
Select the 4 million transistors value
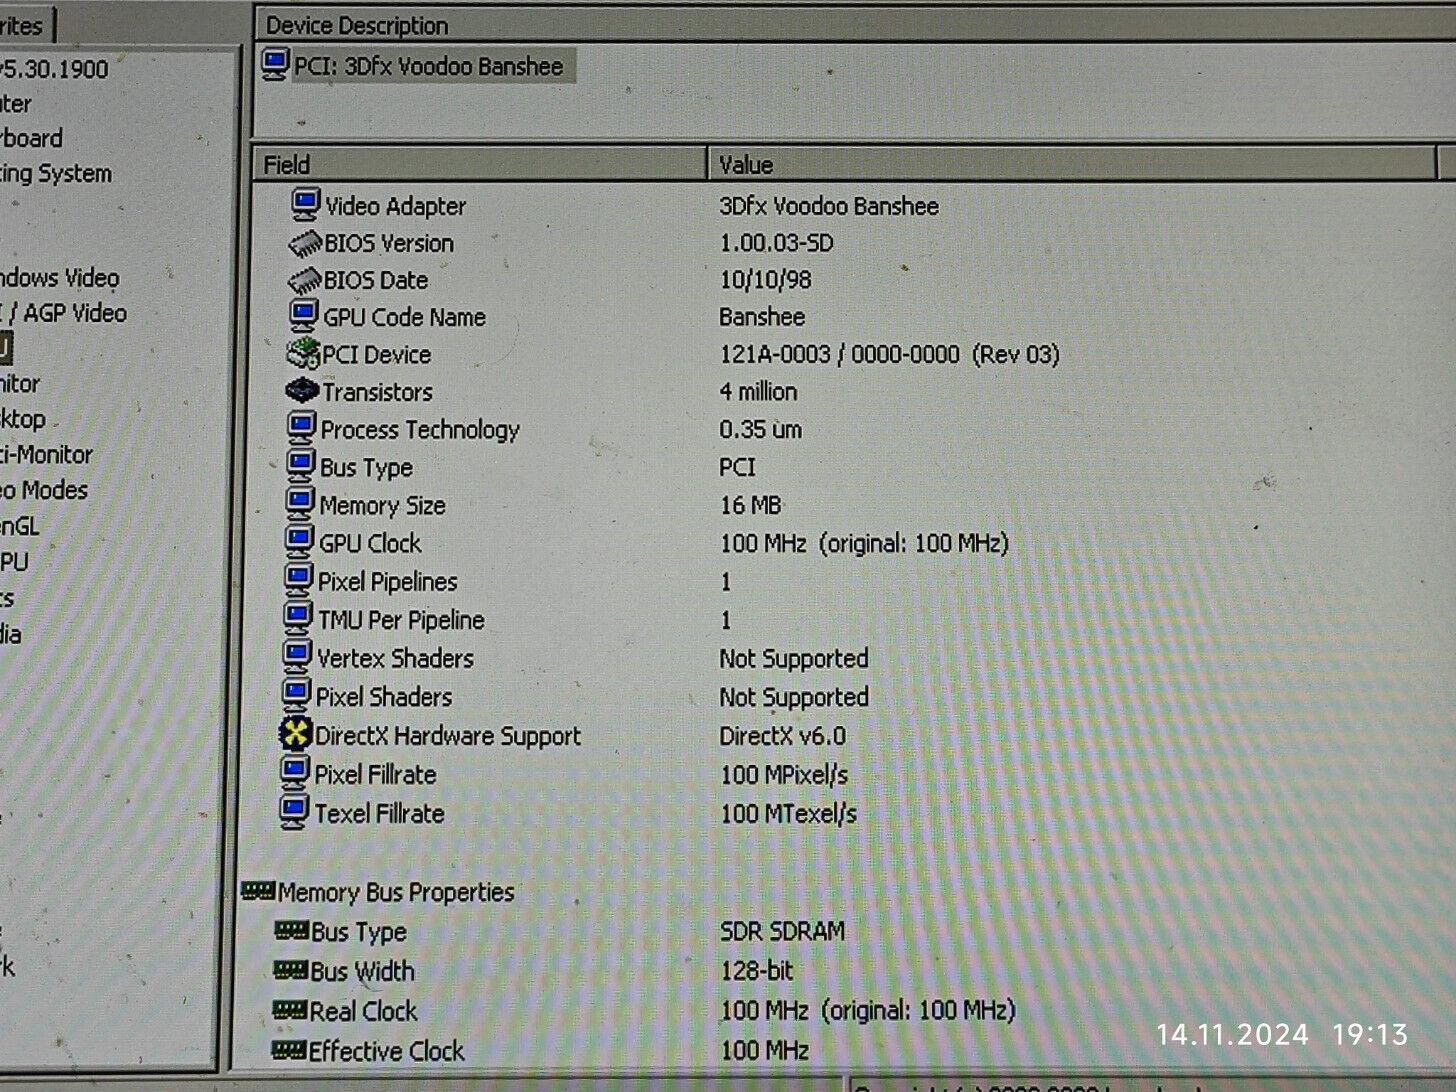[x=758, y=391]
